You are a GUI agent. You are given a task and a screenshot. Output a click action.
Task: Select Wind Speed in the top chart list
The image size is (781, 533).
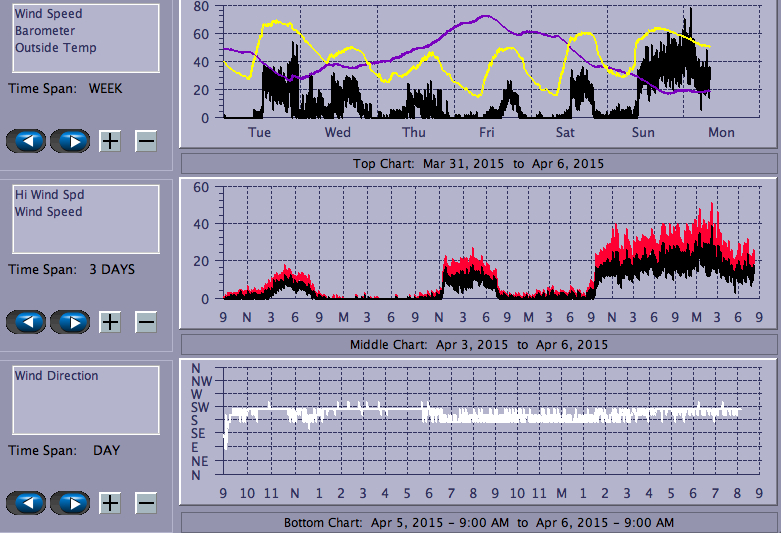[48, 14]
